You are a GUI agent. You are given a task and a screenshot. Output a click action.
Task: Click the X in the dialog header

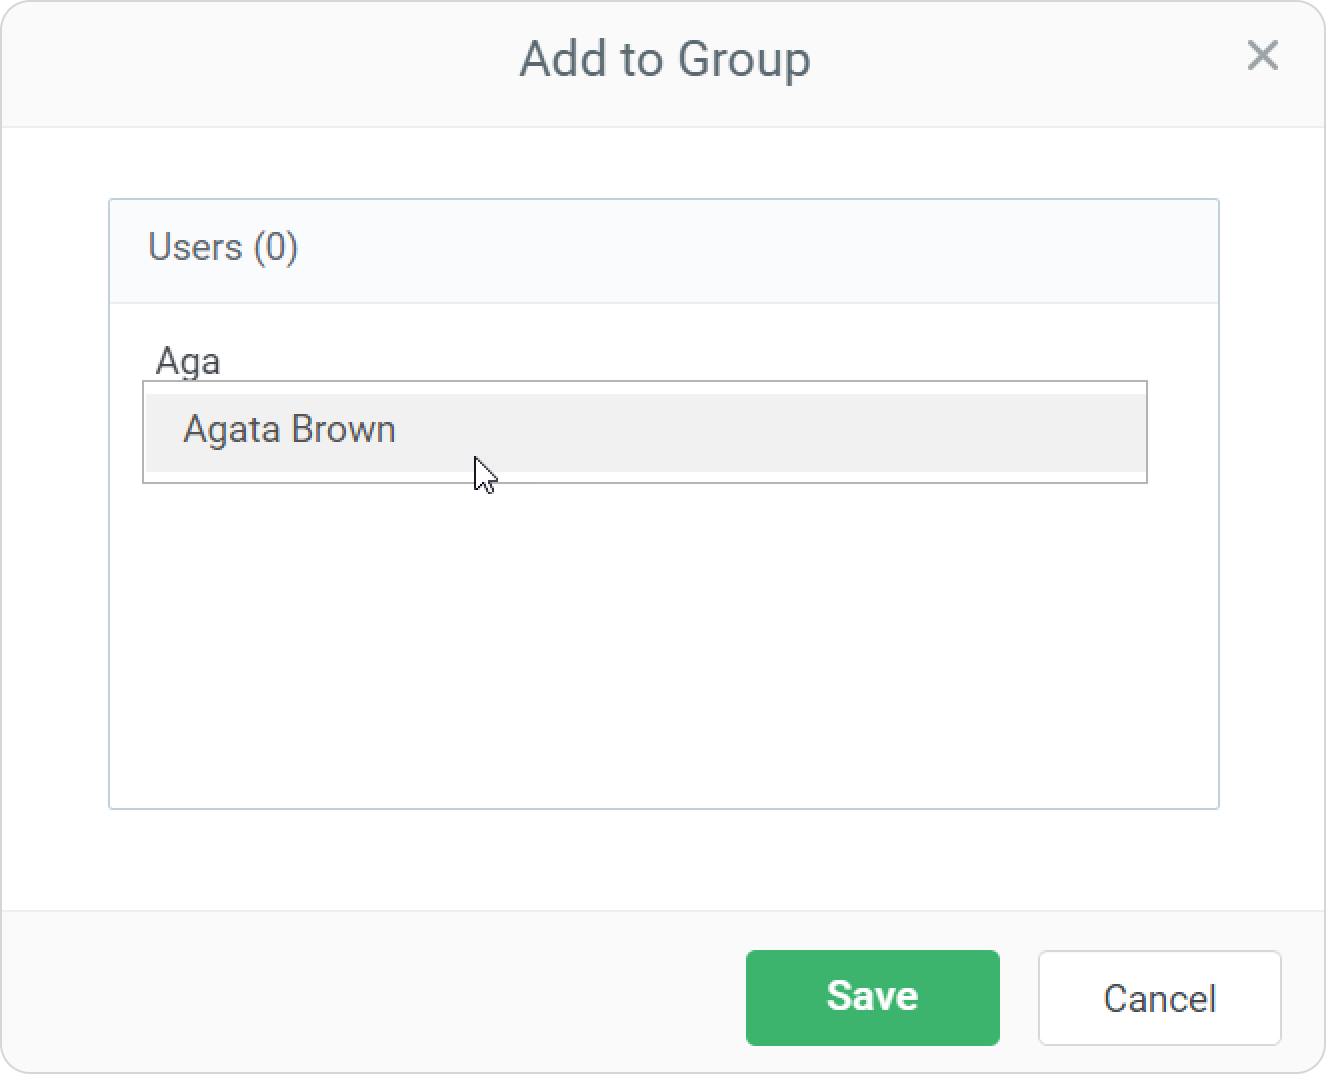pos(1262,56)
